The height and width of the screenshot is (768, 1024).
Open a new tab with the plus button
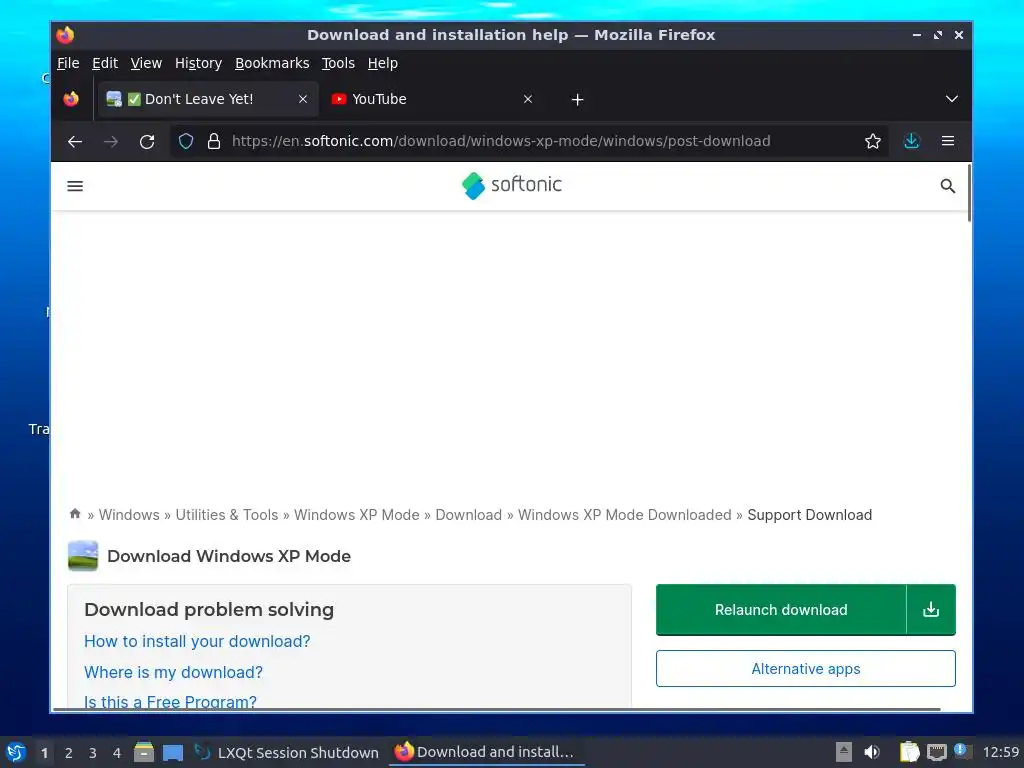click(x=577, y=99)
